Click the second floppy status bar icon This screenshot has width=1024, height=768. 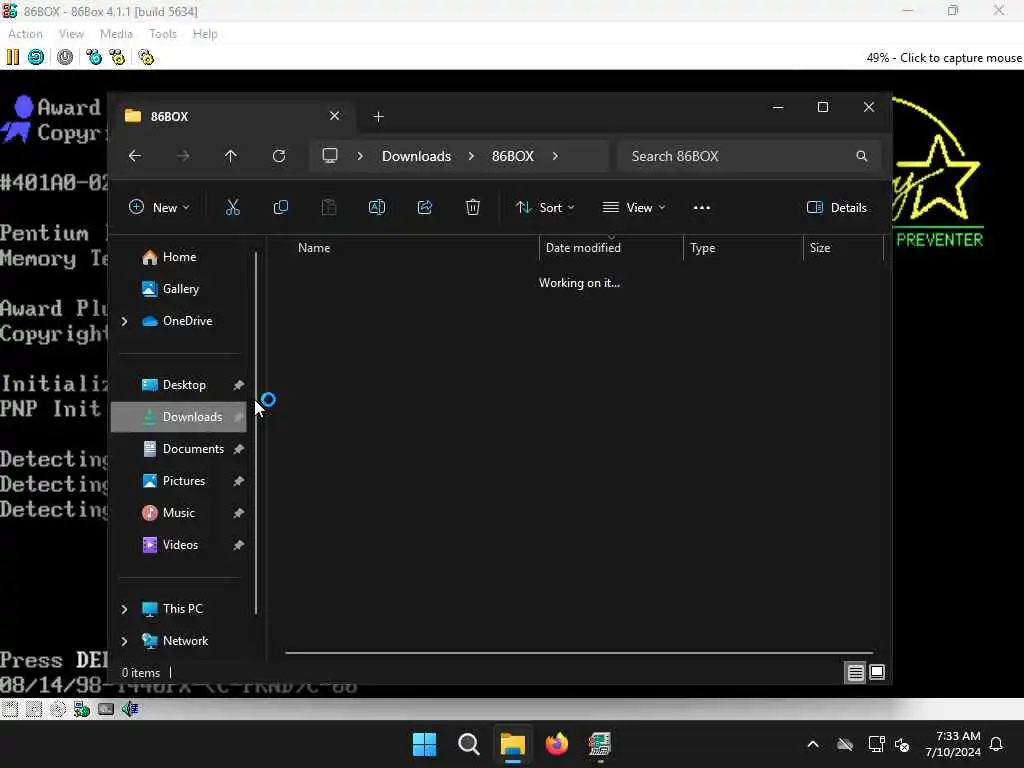pyautogui.click(x=34, y=709)
